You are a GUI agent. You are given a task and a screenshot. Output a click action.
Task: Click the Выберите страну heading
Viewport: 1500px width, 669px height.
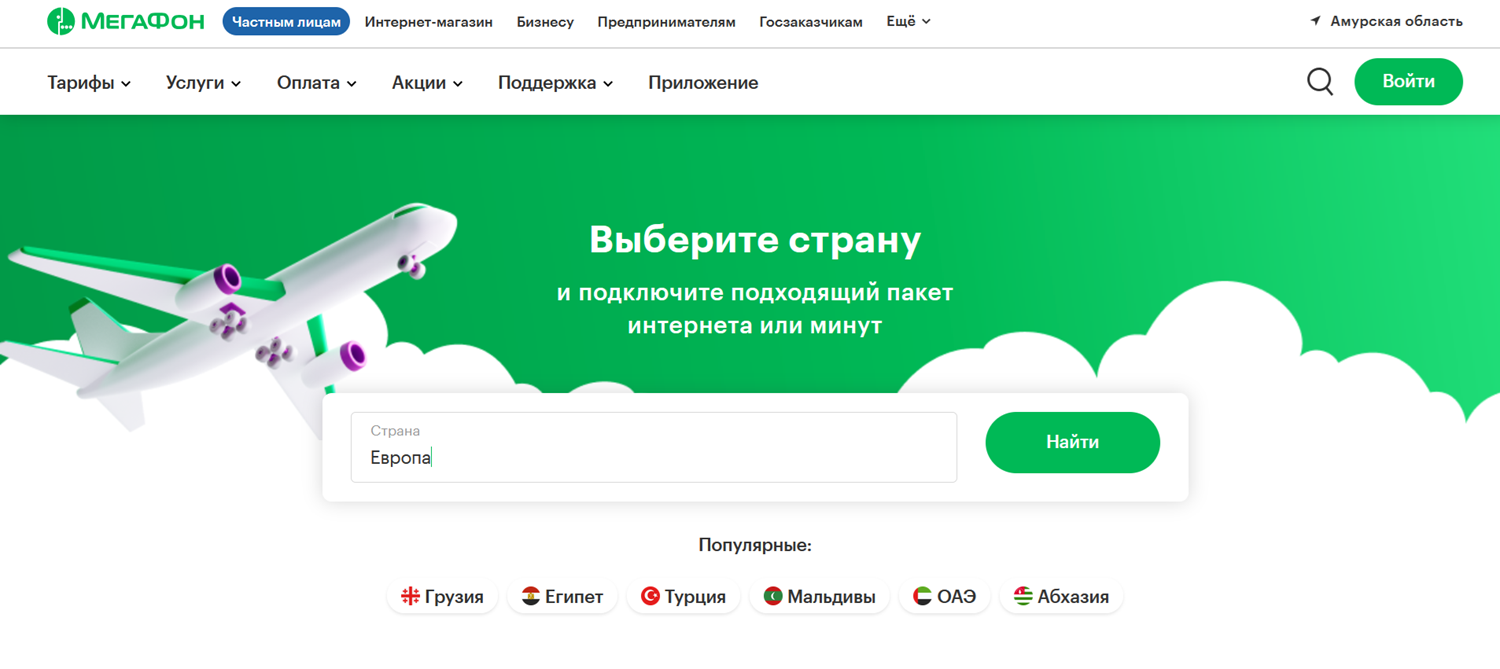point(755,240)
